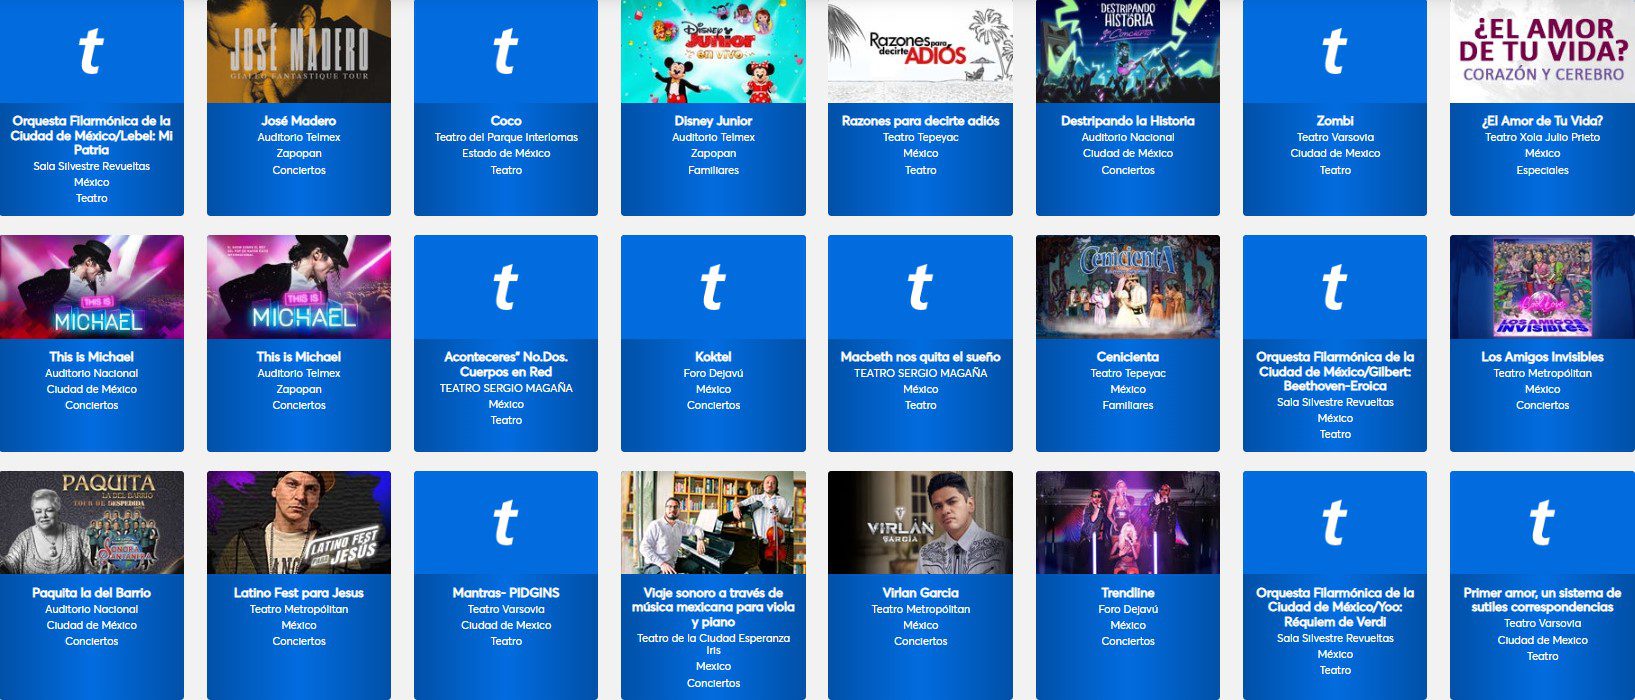Screen dimensions: 1635x700
Task: Click "TEATRO SERGIO MAGAÑA" under the Macbeth title
Action: click(x=920, y=374)
